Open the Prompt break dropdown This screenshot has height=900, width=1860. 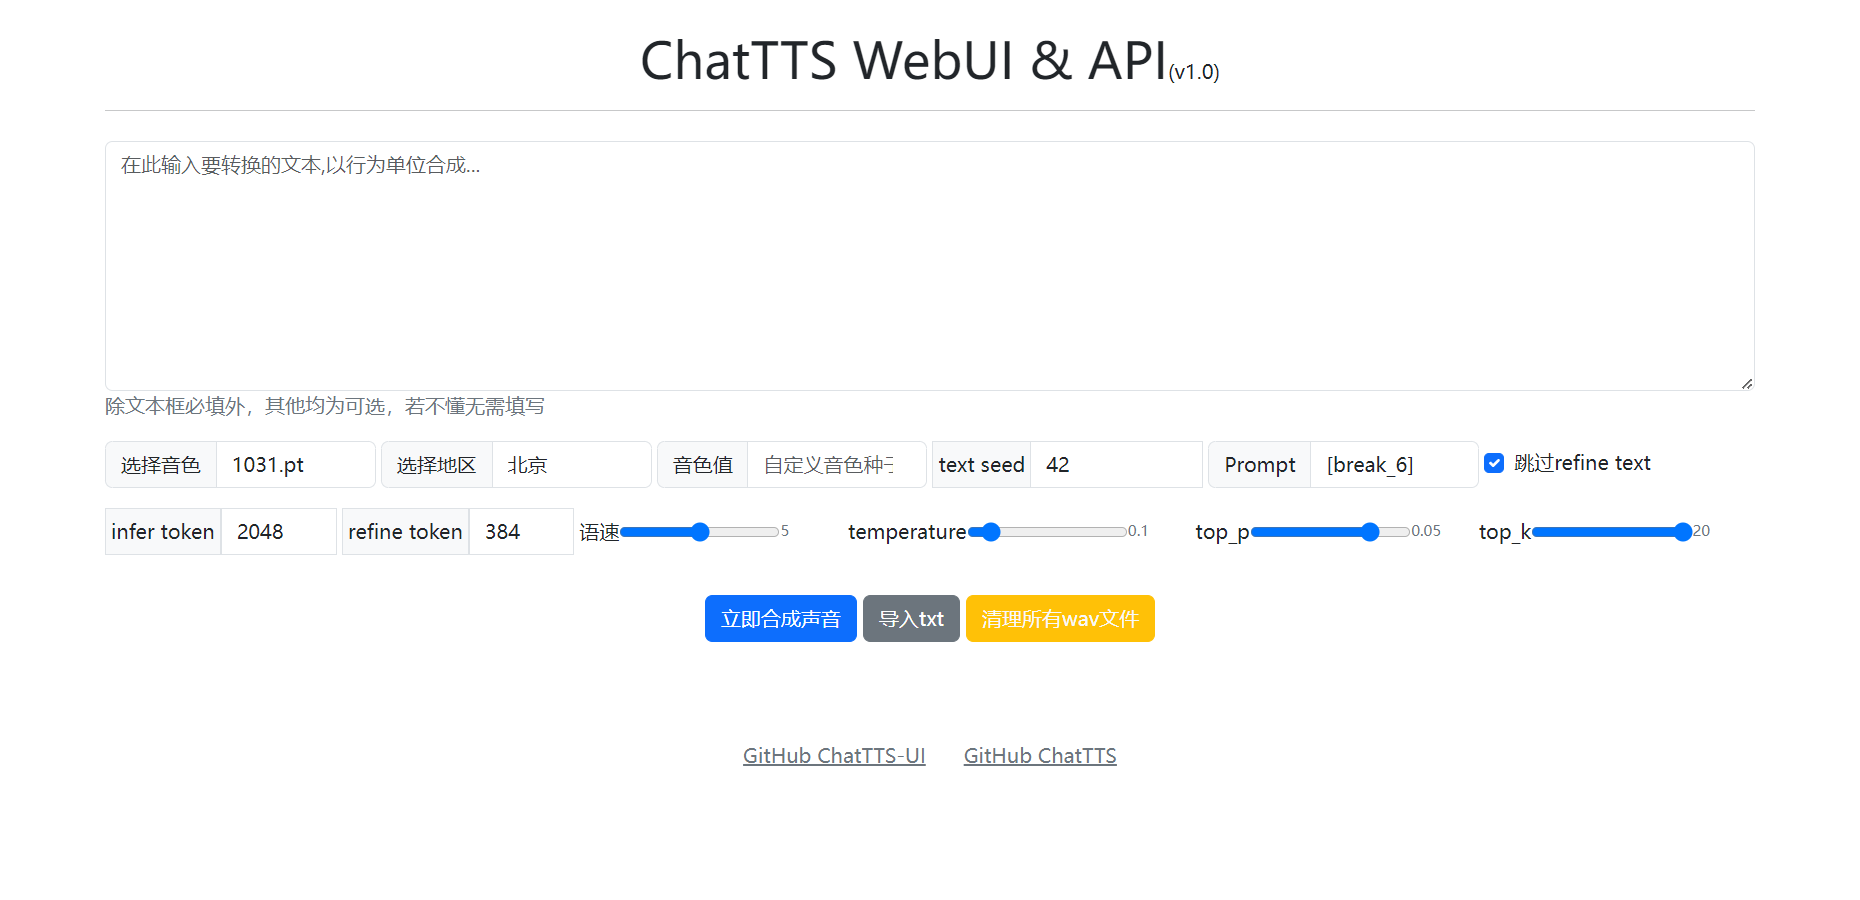click(x=1393, y=465)
